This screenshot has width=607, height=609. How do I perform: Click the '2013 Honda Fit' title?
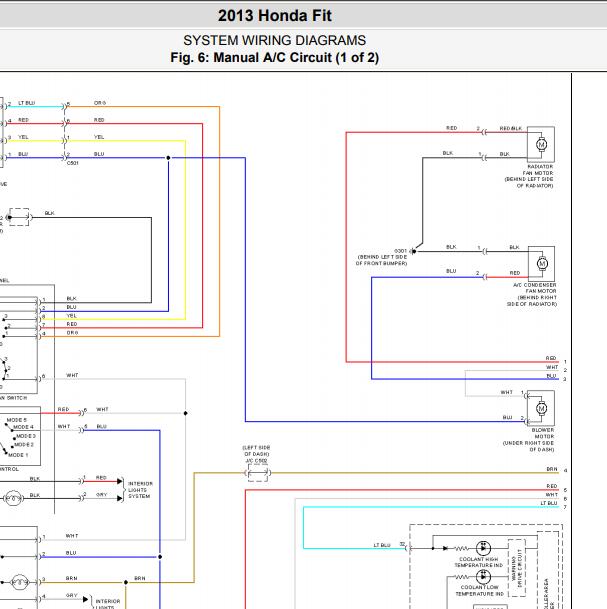[x=275, y=16]
